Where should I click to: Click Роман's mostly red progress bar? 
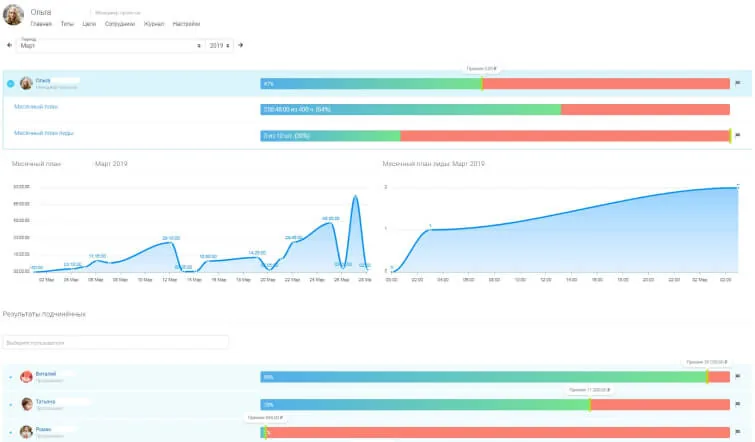(495, 432)
